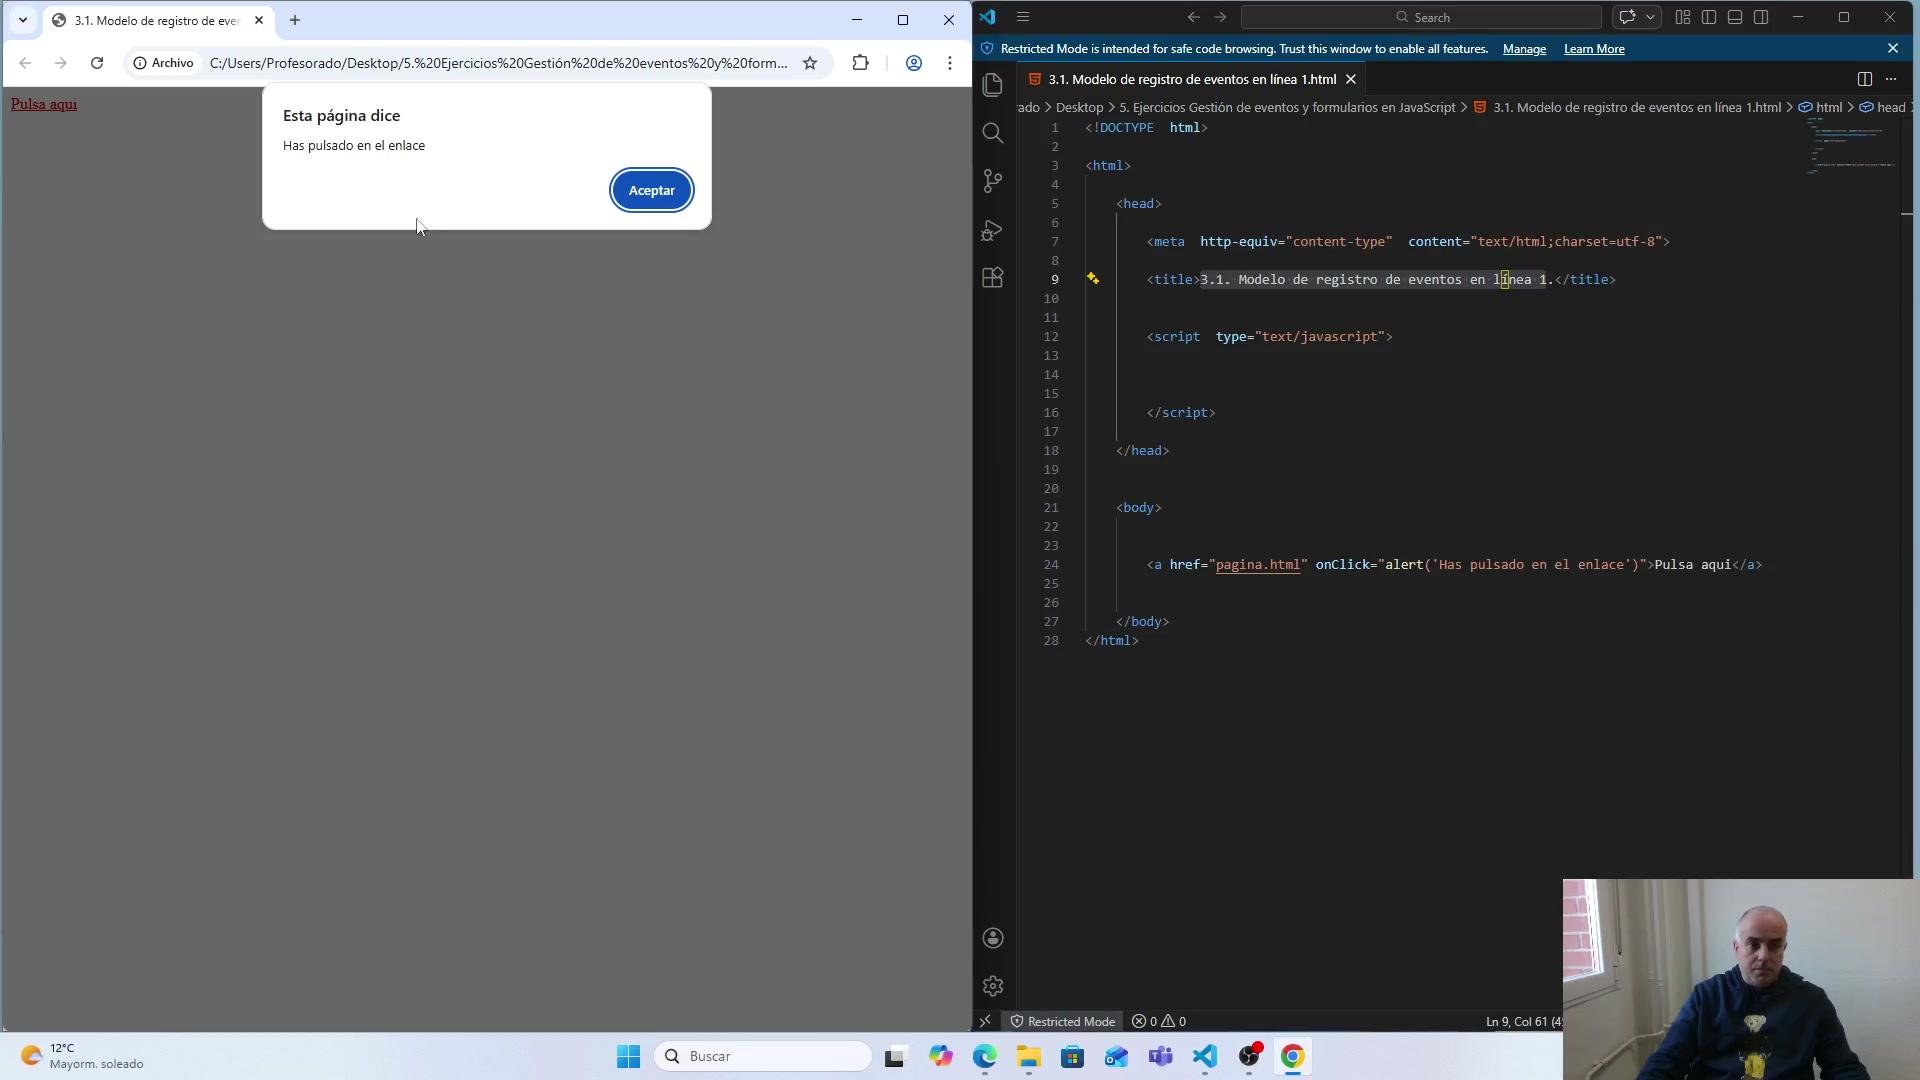Toggle the VS Code secondary side bar

[x=1761, y=17]
